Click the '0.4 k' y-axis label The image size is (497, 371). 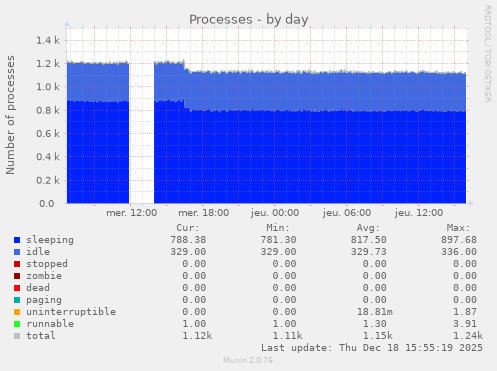(x=48, y=157)
